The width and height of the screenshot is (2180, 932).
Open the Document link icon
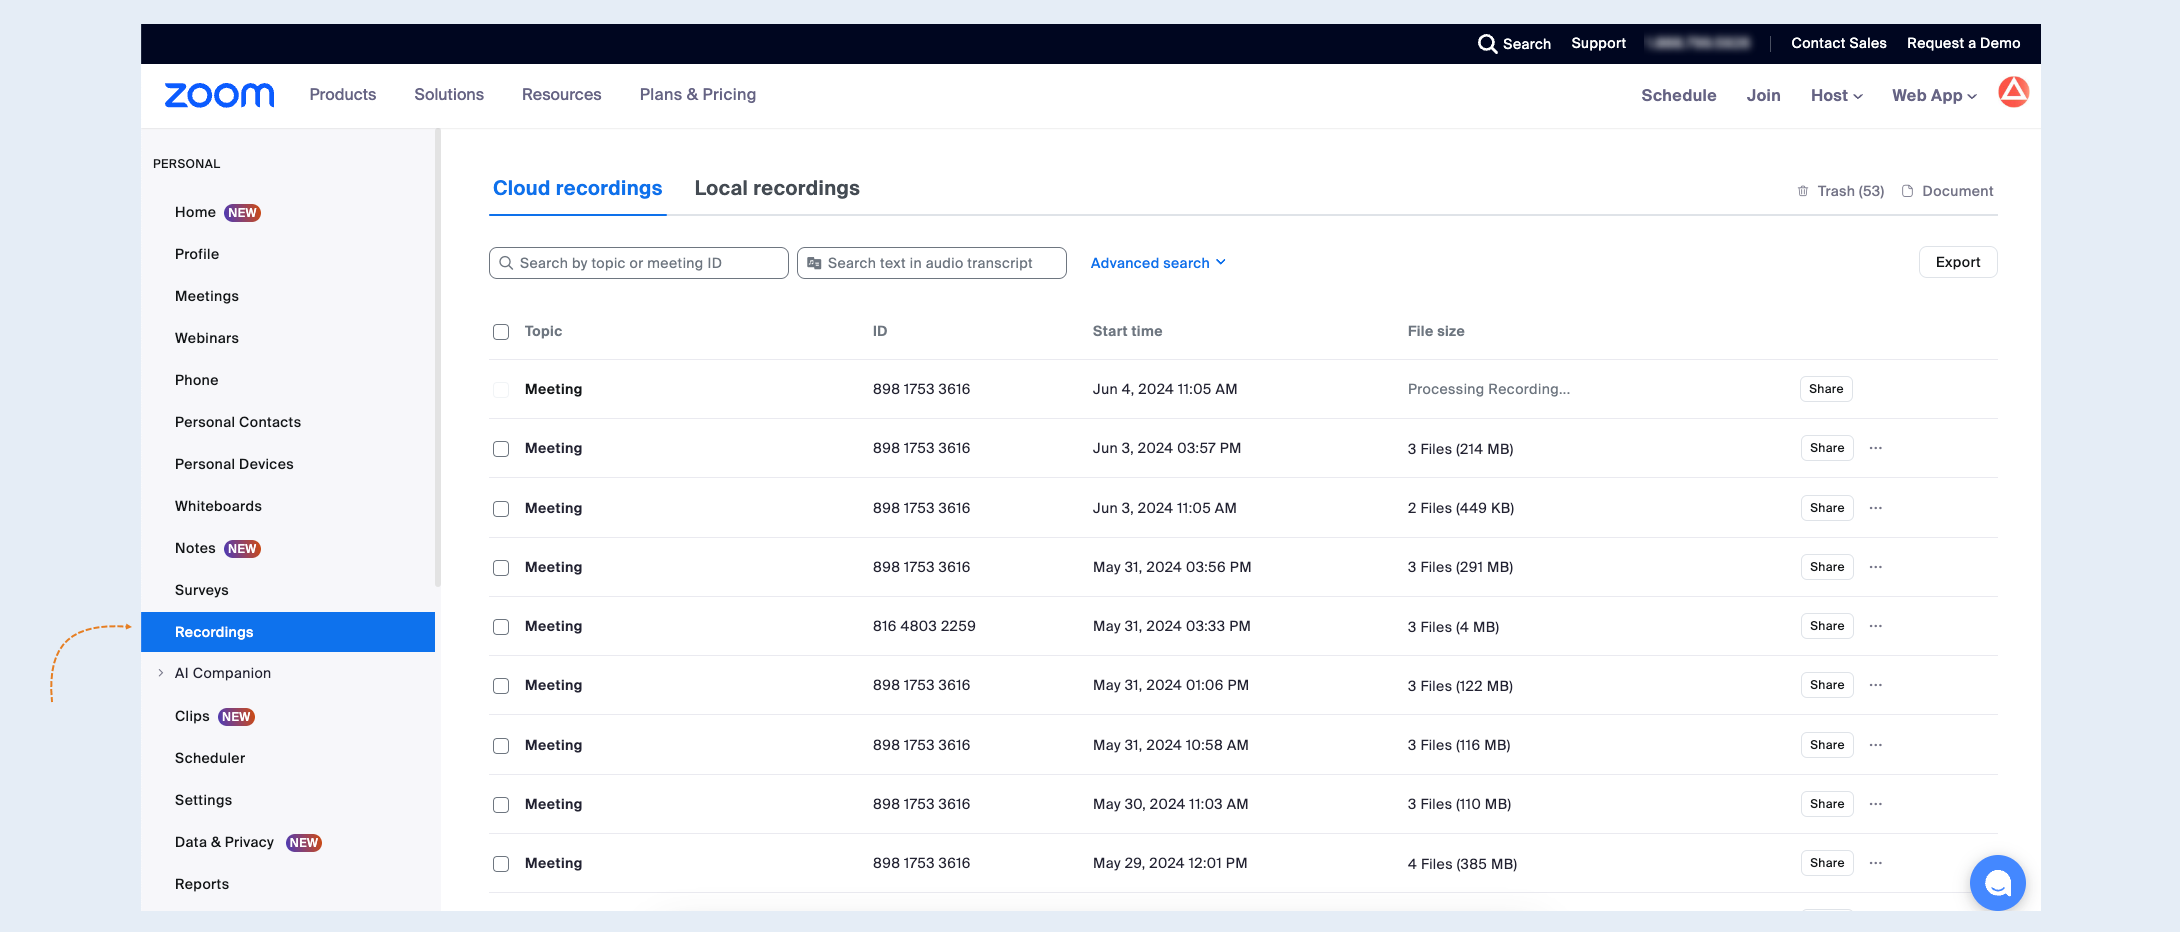[x=1907, y=191]
